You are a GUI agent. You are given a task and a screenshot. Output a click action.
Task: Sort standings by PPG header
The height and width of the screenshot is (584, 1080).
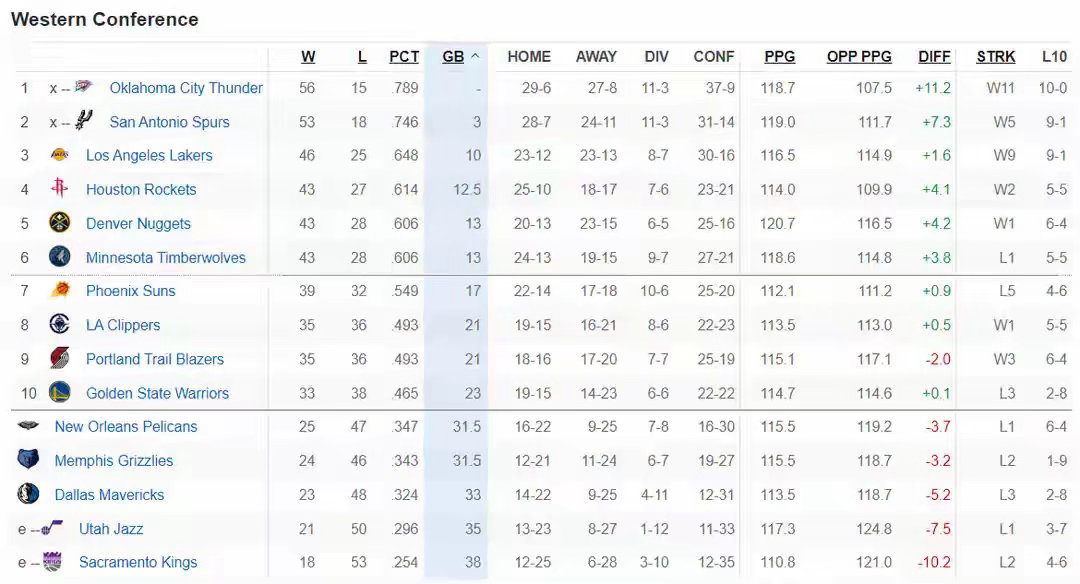pos(780,57)
